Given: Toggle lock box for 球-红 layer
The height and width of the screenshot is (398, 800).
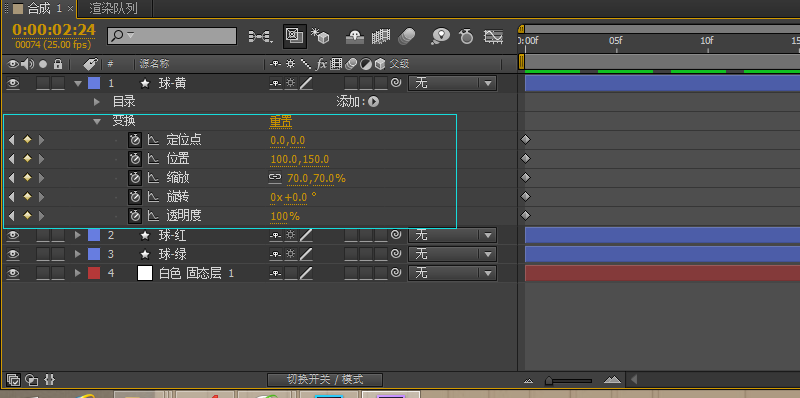Looking at the screenshot, I should pos(58,235).
